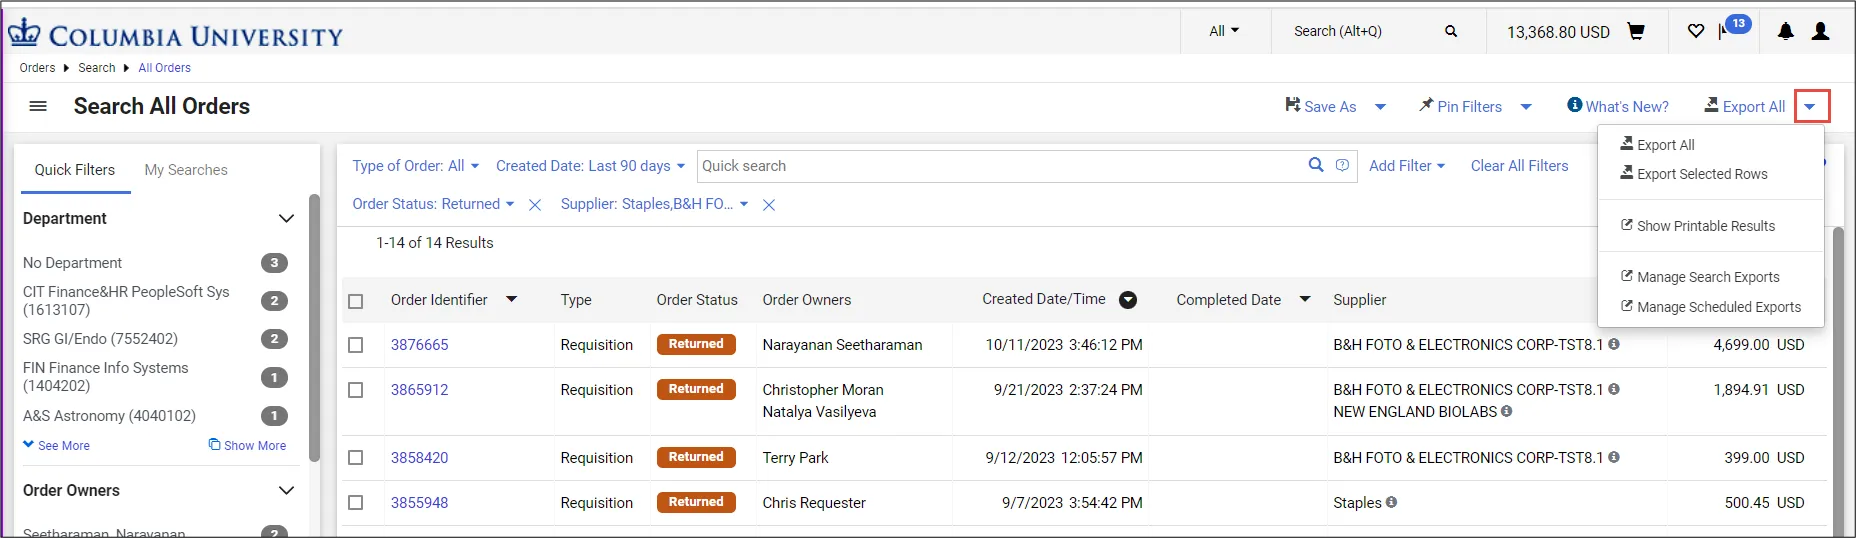Click the Orders breadcrumb
This screenshot has width=1856, height=538.
tap(37, 68)
